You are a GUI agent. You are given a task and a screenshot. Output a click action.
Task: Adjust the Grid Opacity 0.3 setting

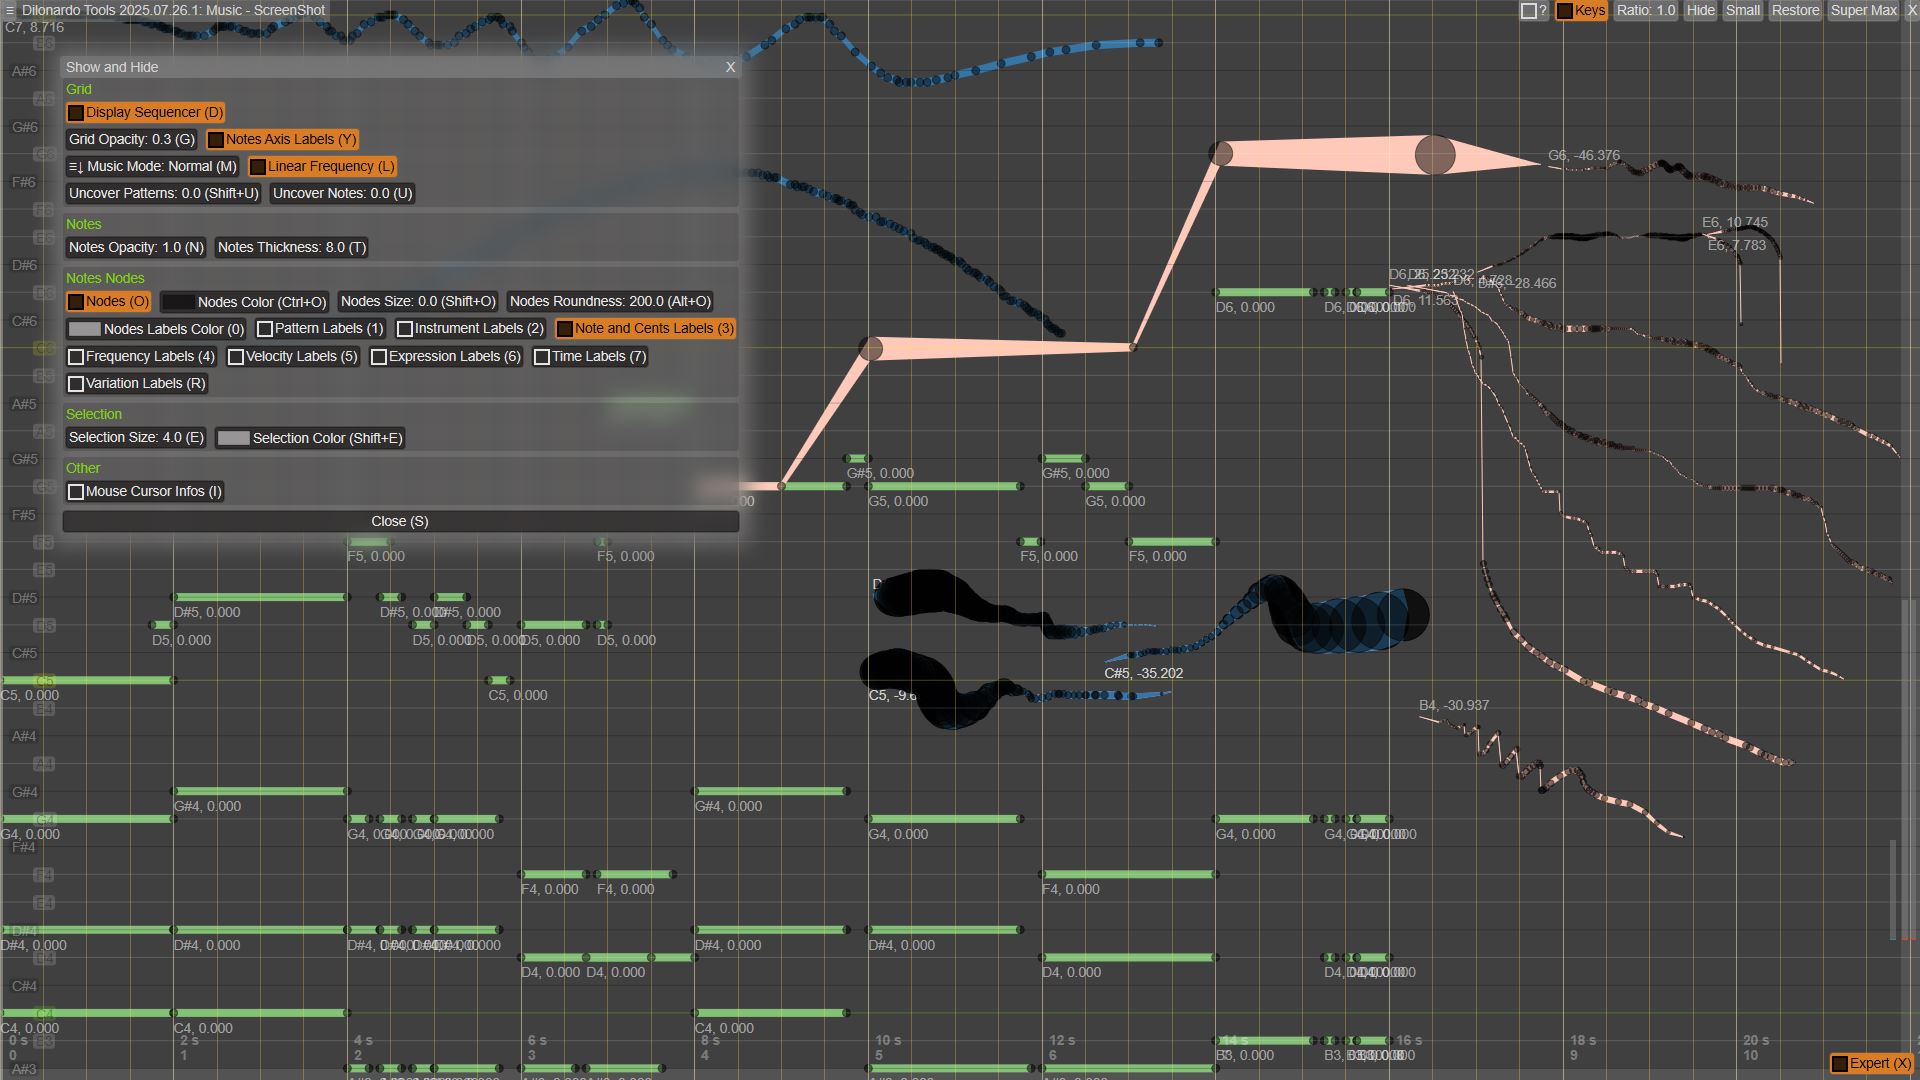click(131, 140)
